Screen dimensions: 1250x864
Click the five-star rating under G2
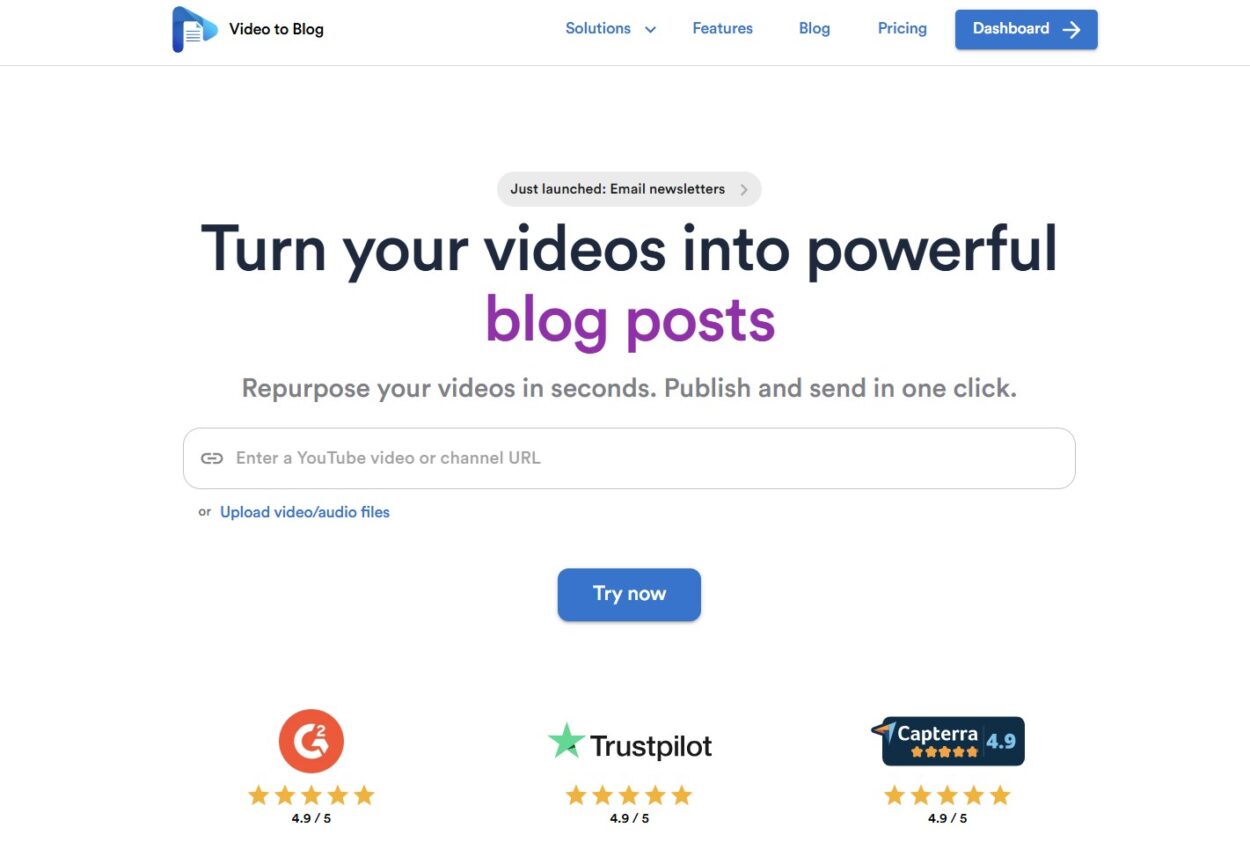tap(311, 796)
